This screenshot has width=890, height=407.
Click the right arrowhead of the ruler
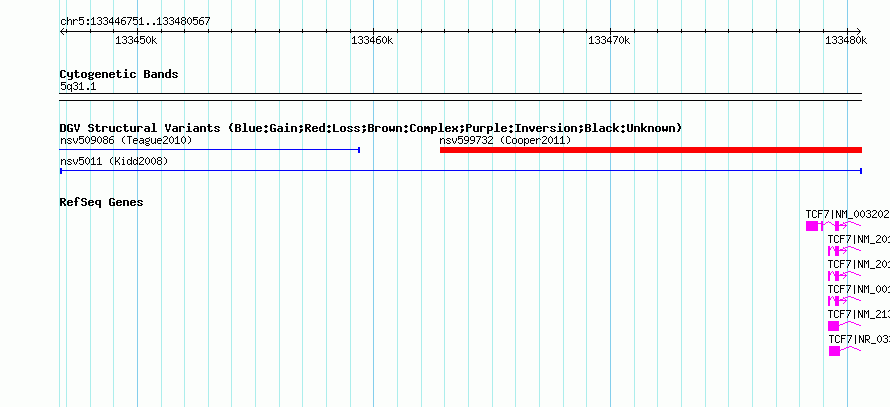(859, 31)
